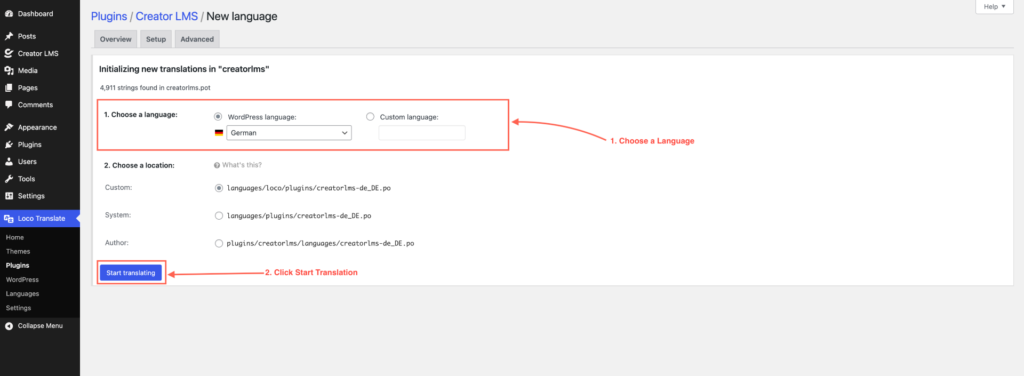Open Appearance label in sidebar
The width and height of the screenshot is (1024, 376).
pos(37,127)
